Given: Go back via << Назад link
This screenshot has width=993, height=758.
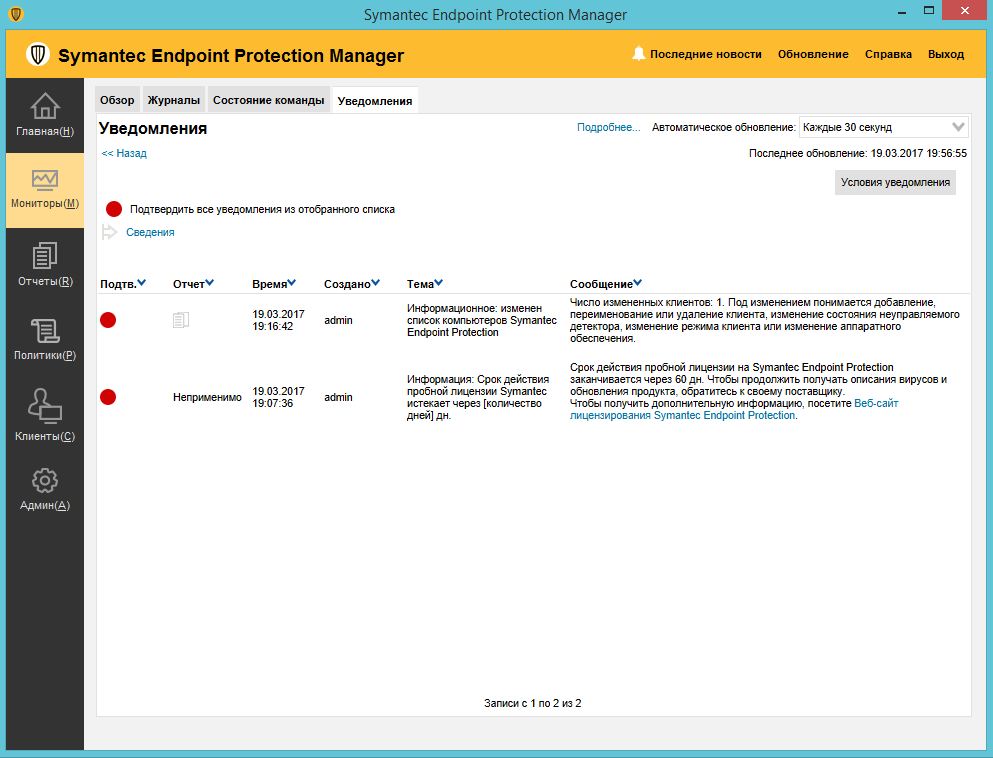Looking at the screenshot, I should [124, 153].
